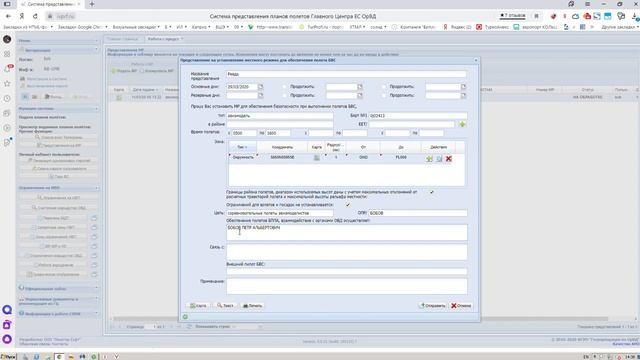Switch to Главная страница tab
The image size is (640, 360).
coord(123,39)
